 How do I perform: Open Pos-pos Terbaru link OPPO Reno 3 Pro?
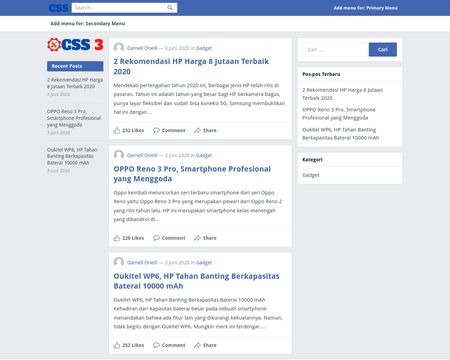(339, 114)
